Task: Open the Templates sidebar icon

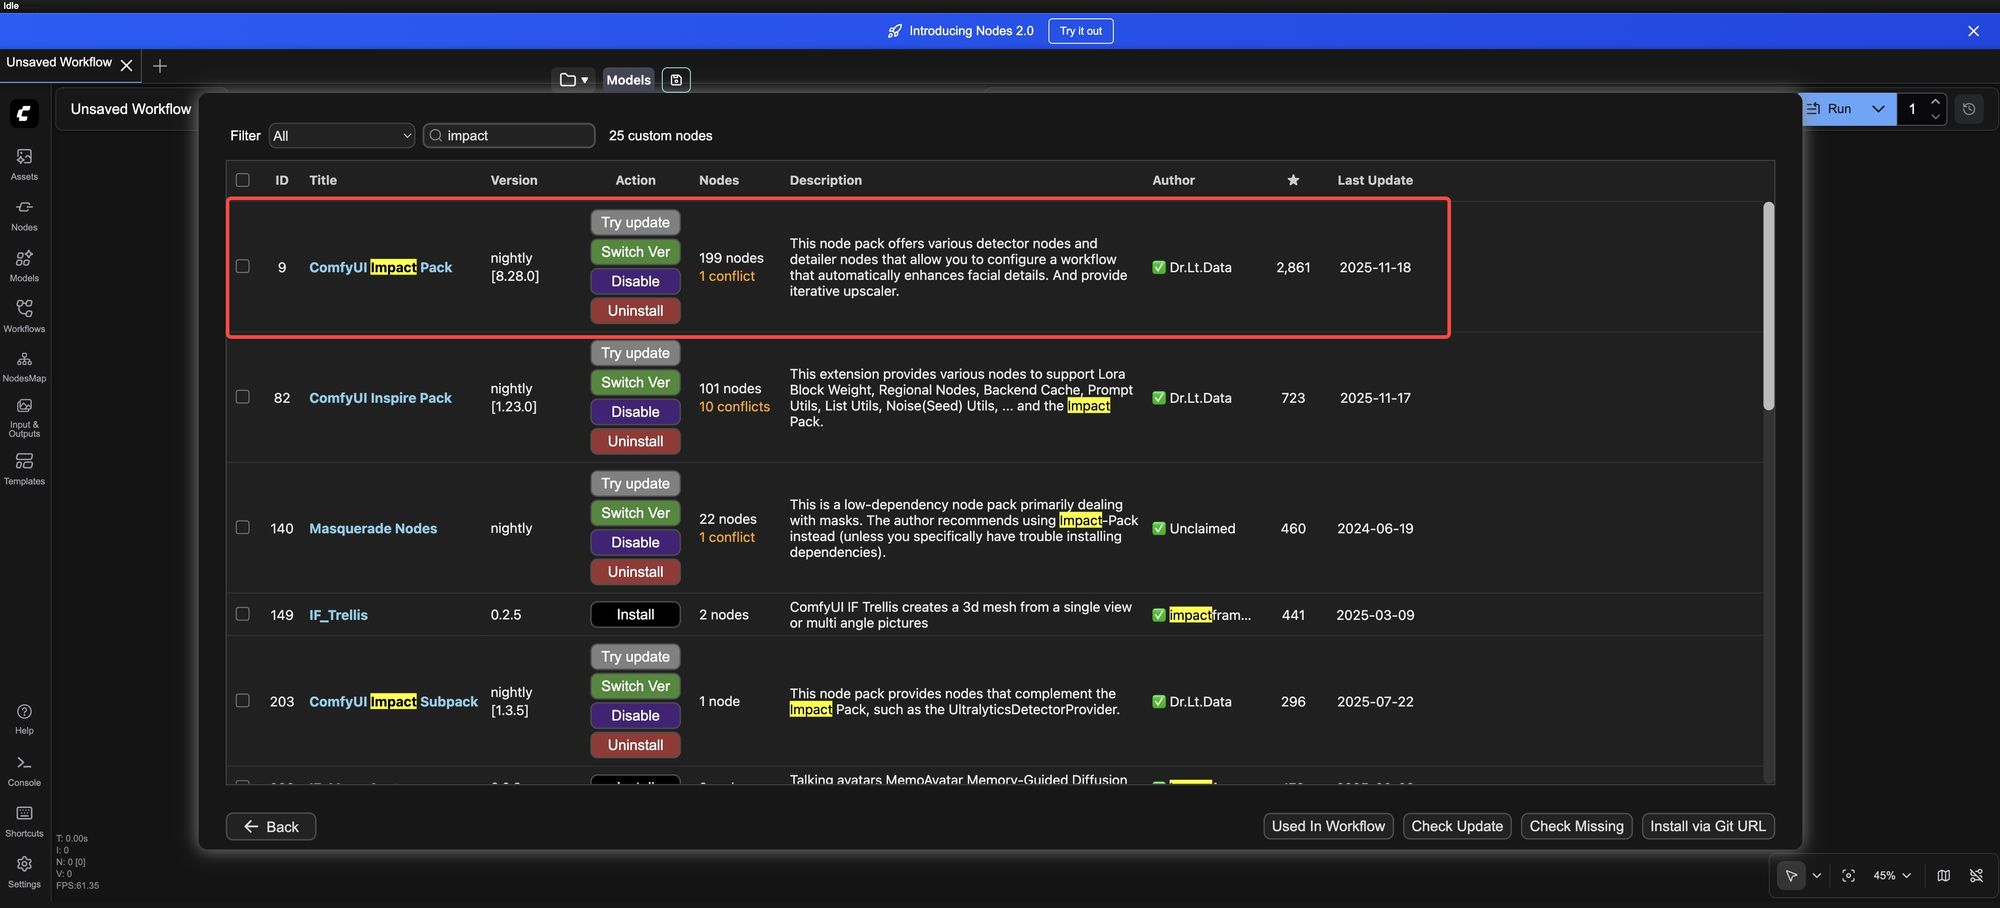Action: point(24,467)
